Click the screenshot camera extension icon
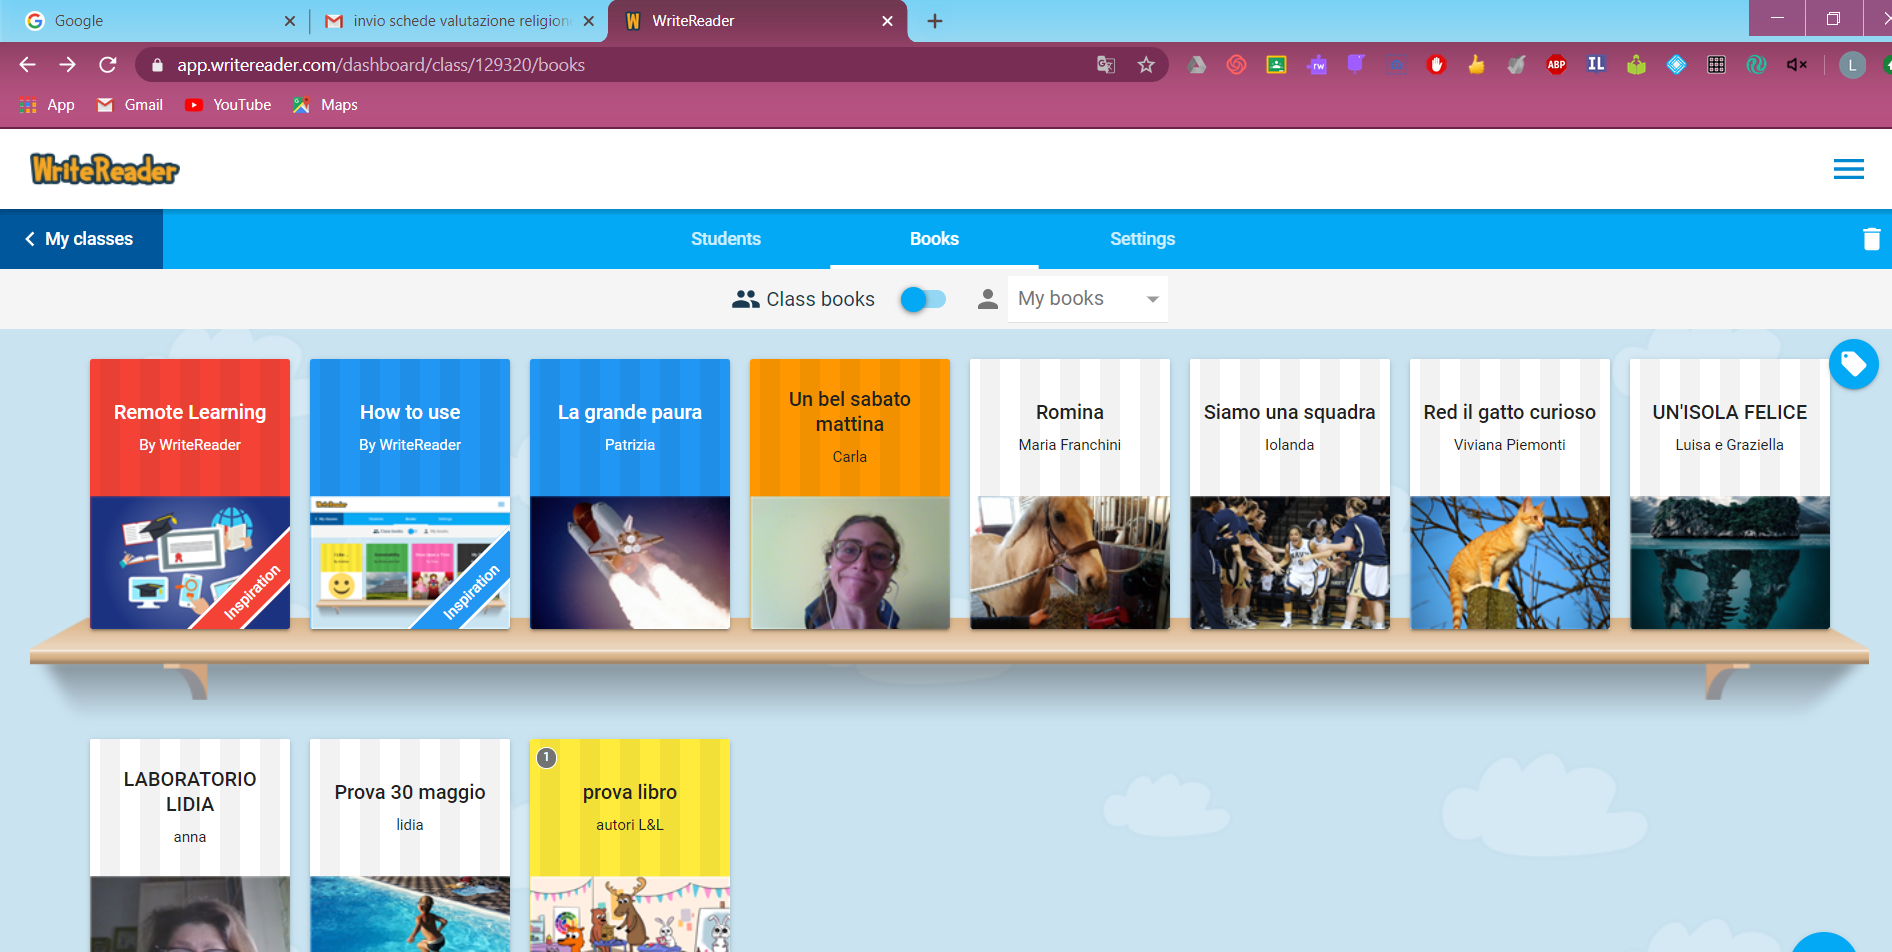This screenshot has height=952, width=1892. [x=1396, y=65]
